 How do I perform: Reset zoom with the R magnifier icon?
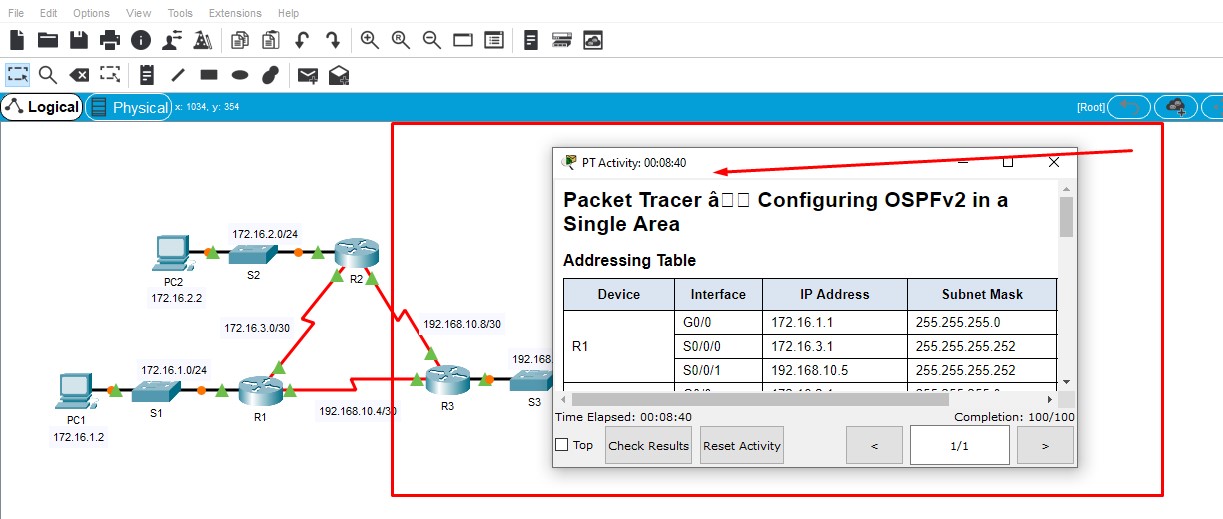[x=401, y=40]
